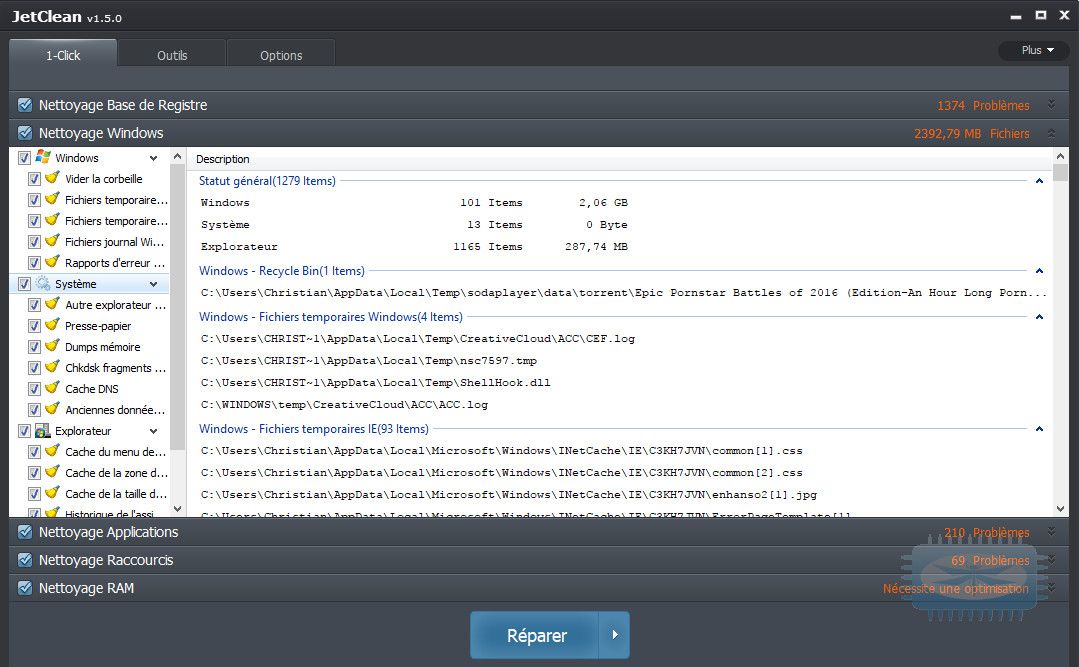Uncheck Vider la corbeille checkbox
This screenshot has width=1079, height=667.
[34, 179]
